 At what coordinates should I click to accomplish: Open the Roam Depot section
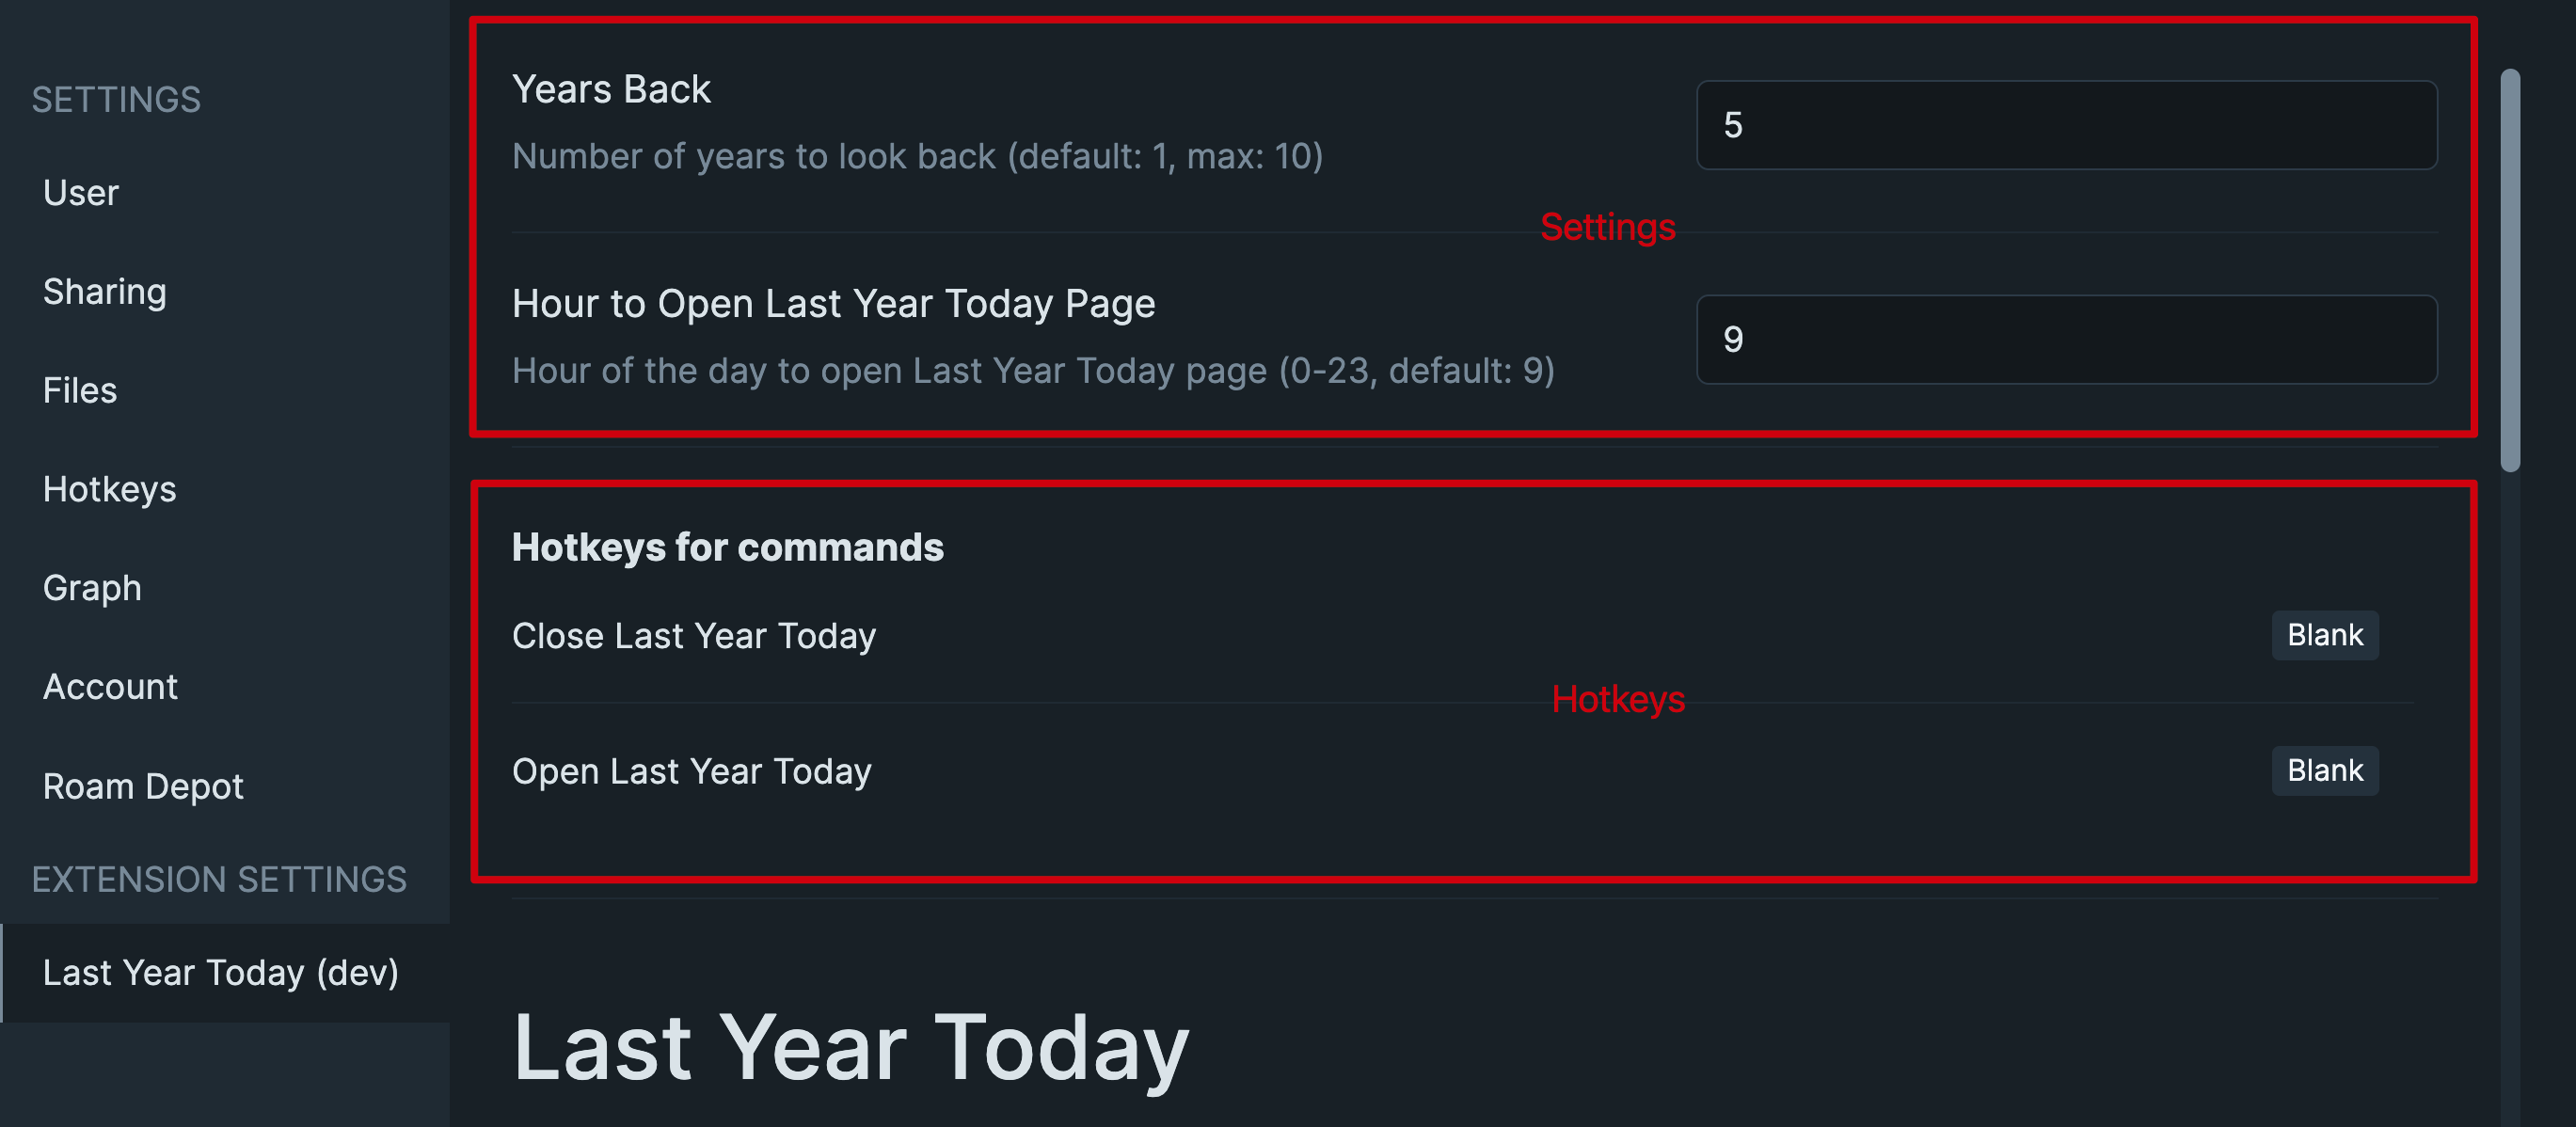click(x=143, y=786)
